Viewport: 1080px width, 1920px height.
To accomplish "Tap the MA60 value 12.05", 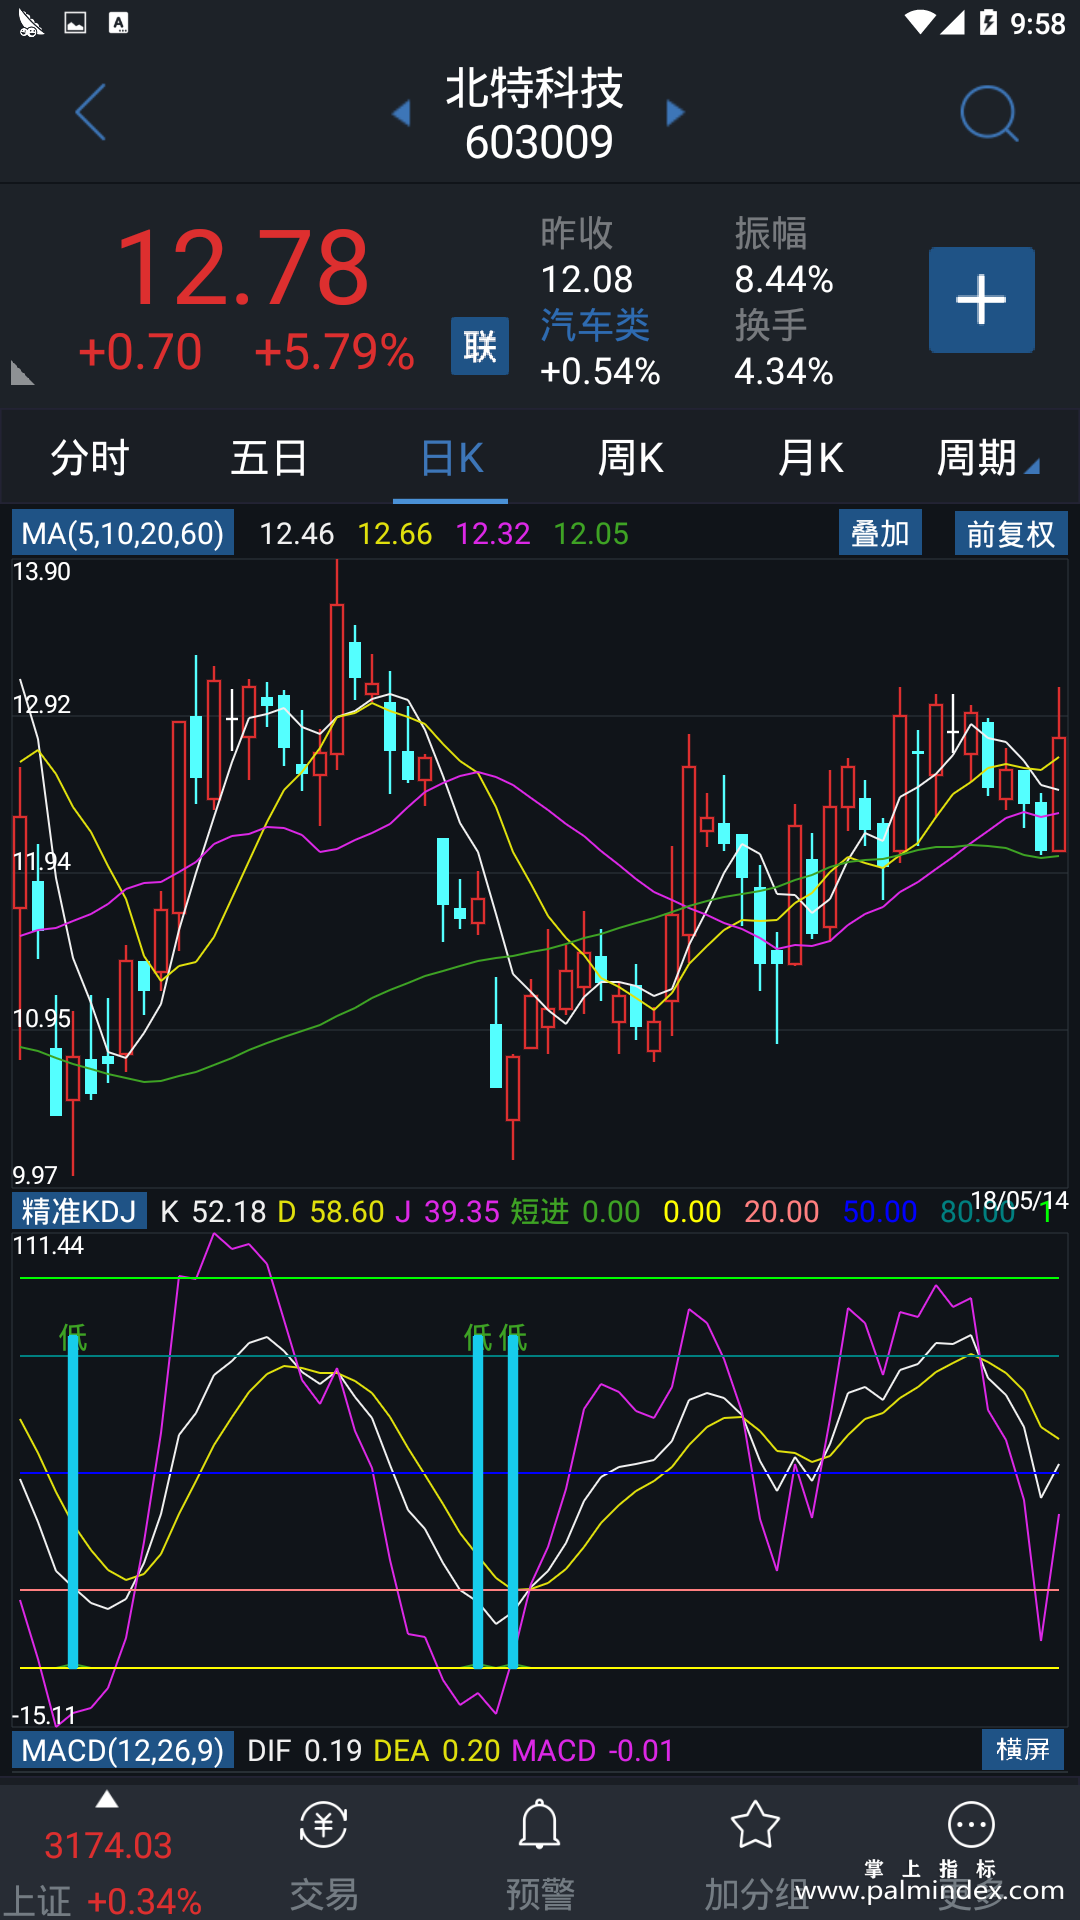I will (591, 534).
